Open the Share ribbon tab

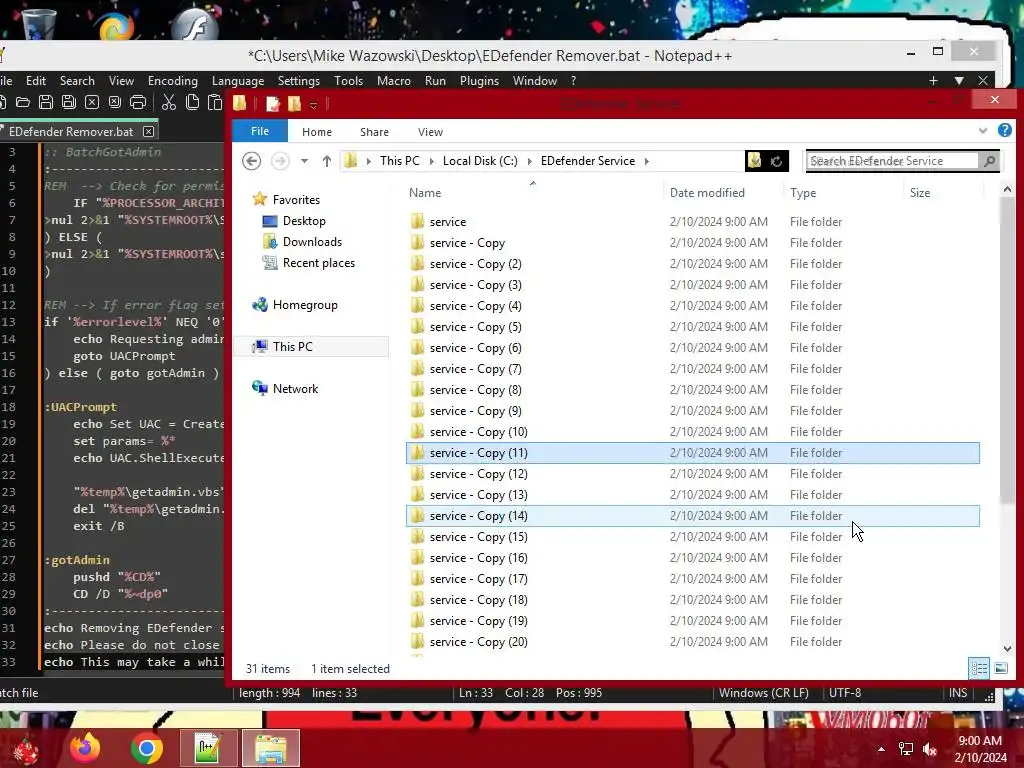point(374,132)
